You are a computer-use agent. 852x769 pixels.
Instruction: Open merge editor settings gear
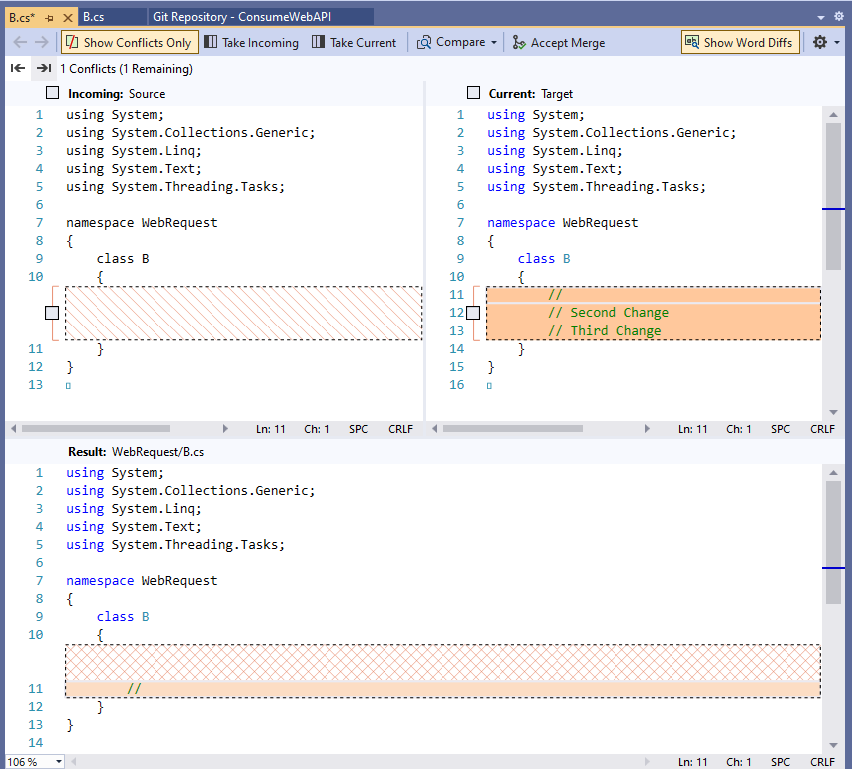[820, 42]
